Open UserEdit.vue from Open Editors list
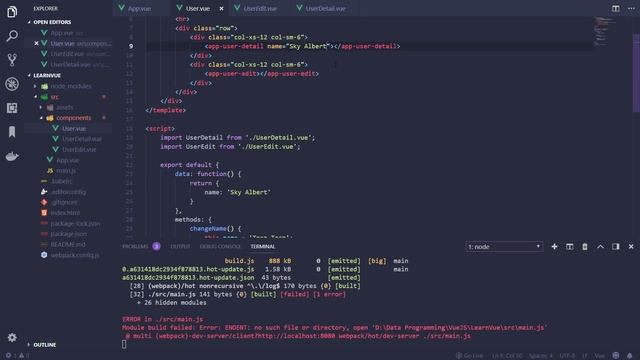This screenshot has width=640, height=360. click(67, 54)
